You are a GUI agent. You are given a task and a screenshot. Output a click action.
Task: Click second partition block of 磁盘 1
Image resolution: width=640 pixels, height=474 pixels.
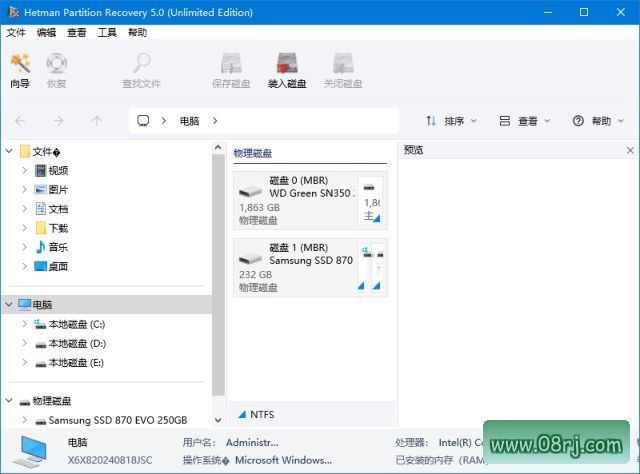click(378, 267)
